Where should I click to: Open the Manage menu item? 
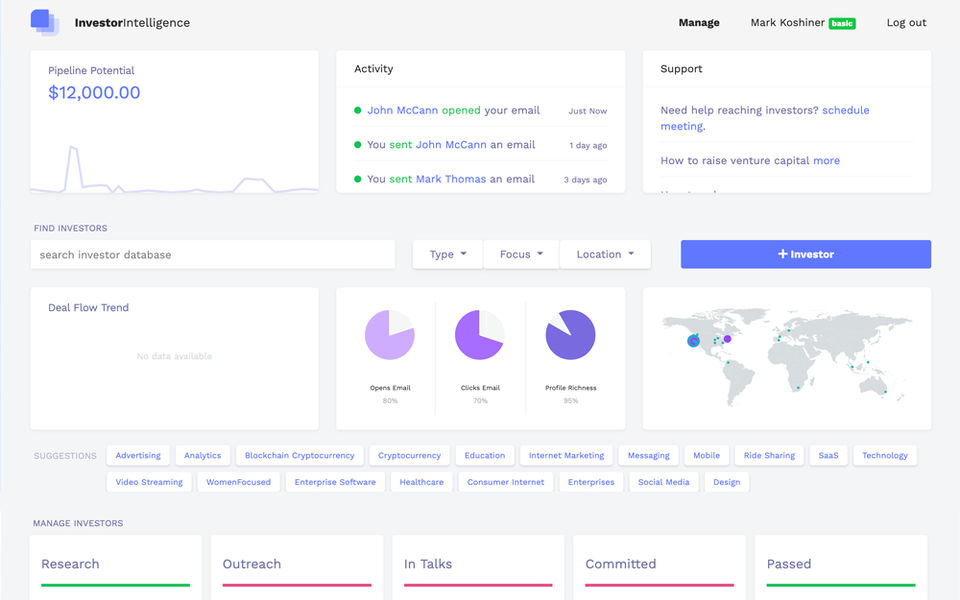(699, 23)
